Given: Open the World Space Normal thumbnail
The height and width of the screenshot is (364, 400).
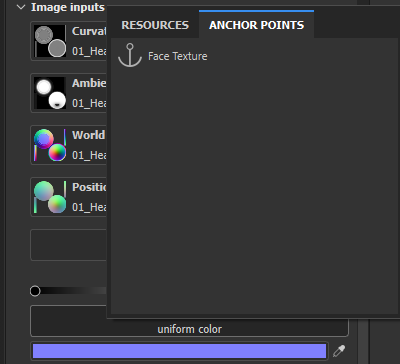Looking at the screenshot, I should point(50,145).
